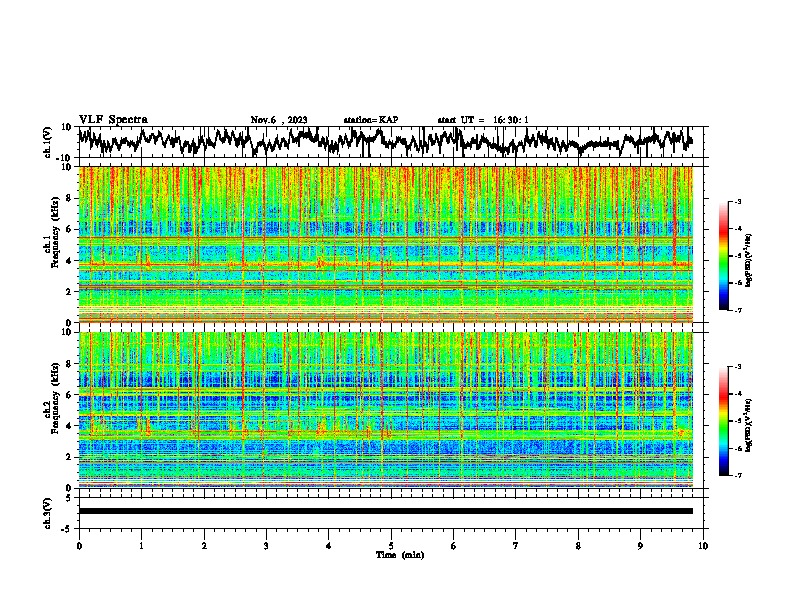Click the "-5" tick on ch.3(V) axis
792x612 pixels.
67,529
